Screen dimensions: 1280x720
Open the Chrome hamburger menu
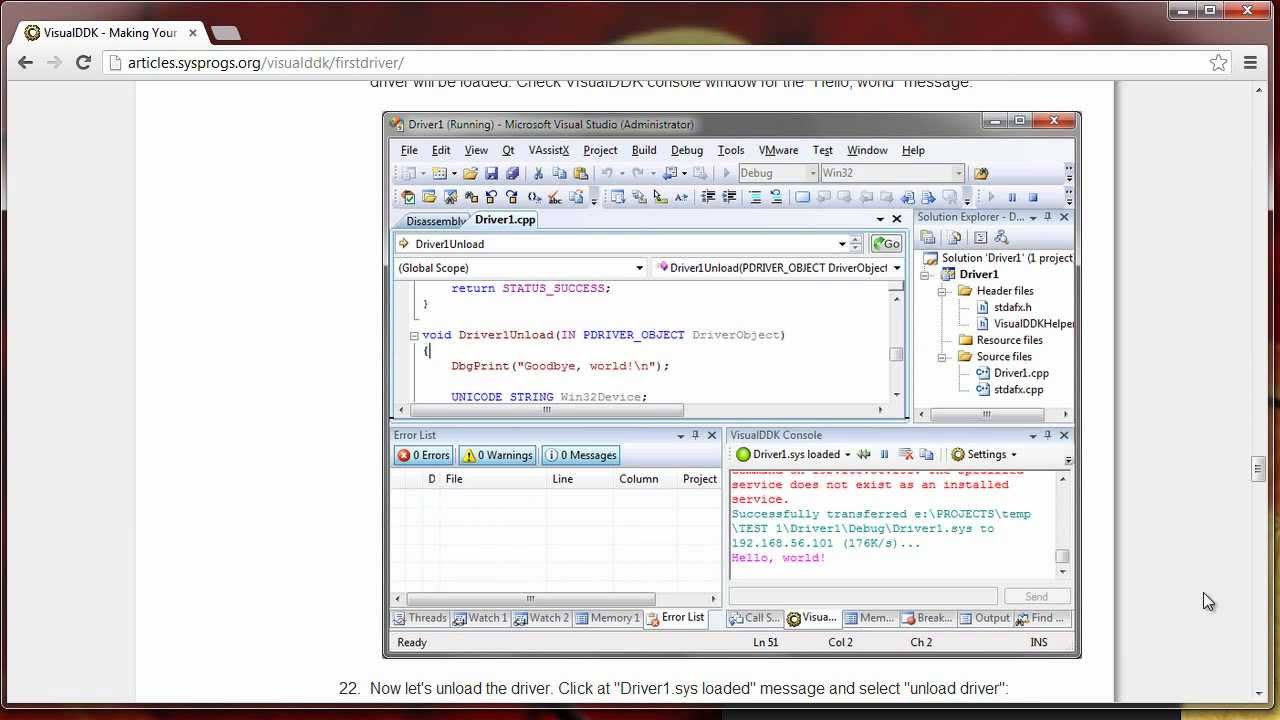click(1250, 62)
